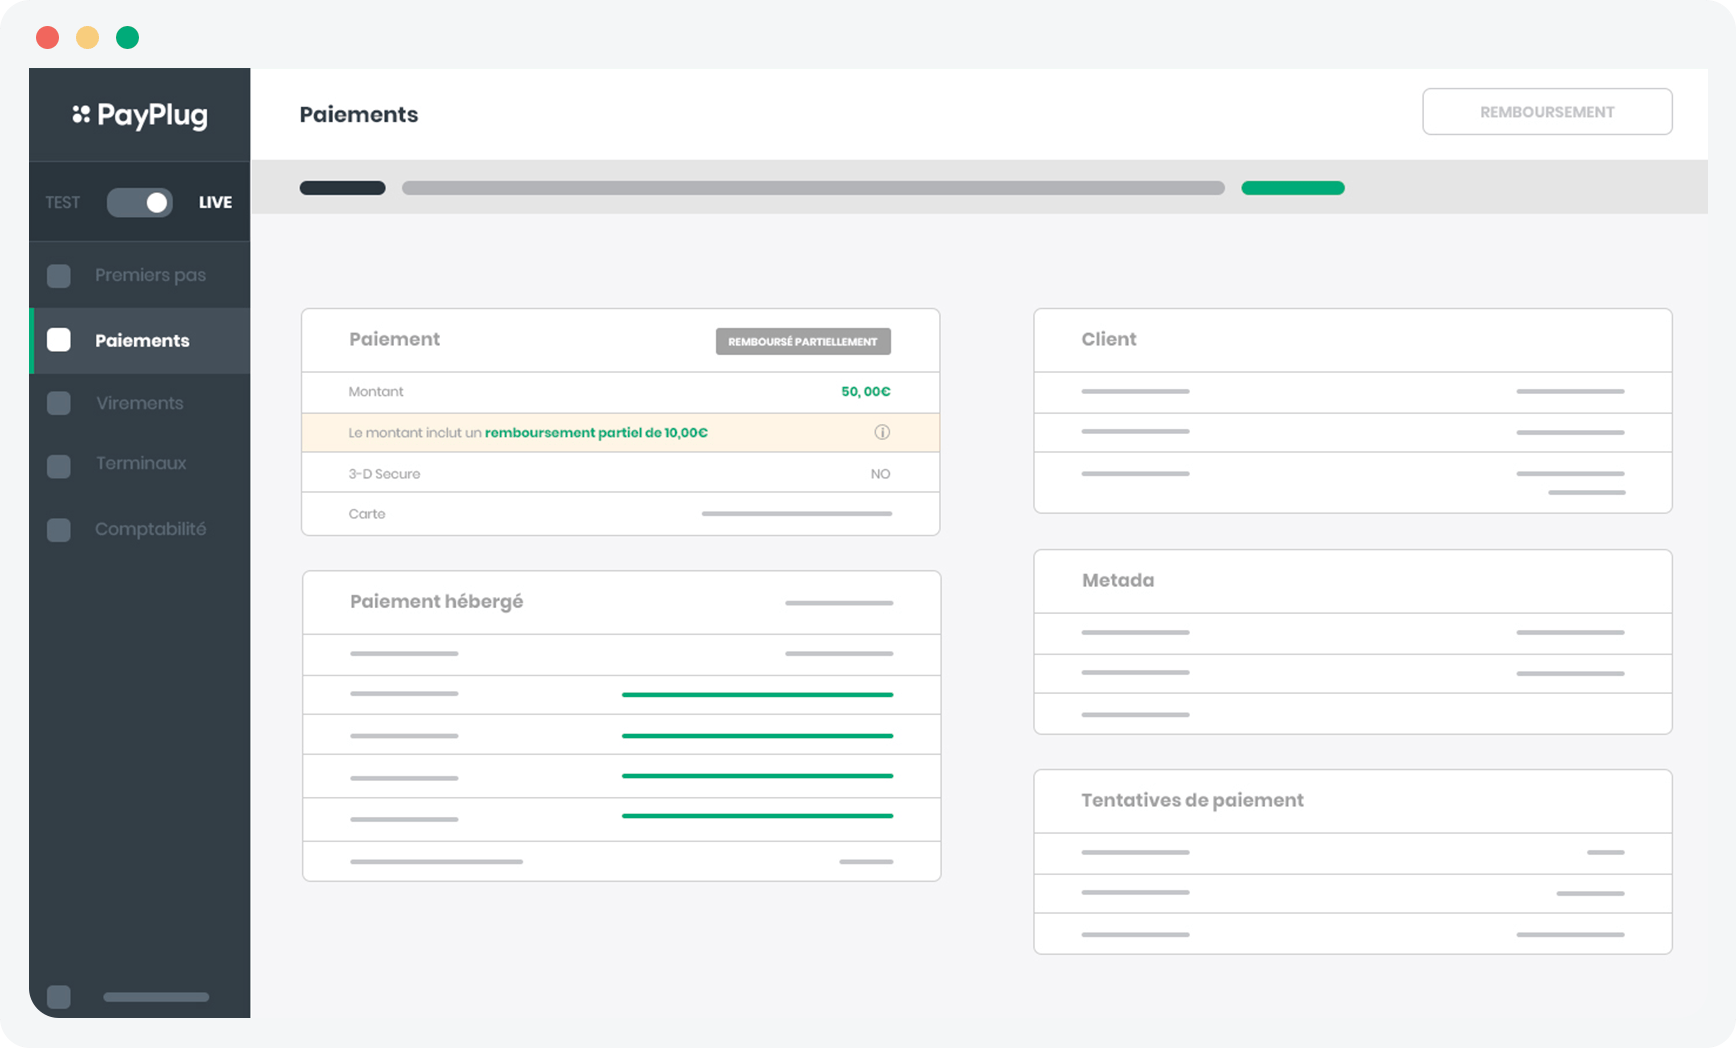Collapse the Paiement hébergé card
This screenshot has height=1048, width=1736.
coord(436,601)
